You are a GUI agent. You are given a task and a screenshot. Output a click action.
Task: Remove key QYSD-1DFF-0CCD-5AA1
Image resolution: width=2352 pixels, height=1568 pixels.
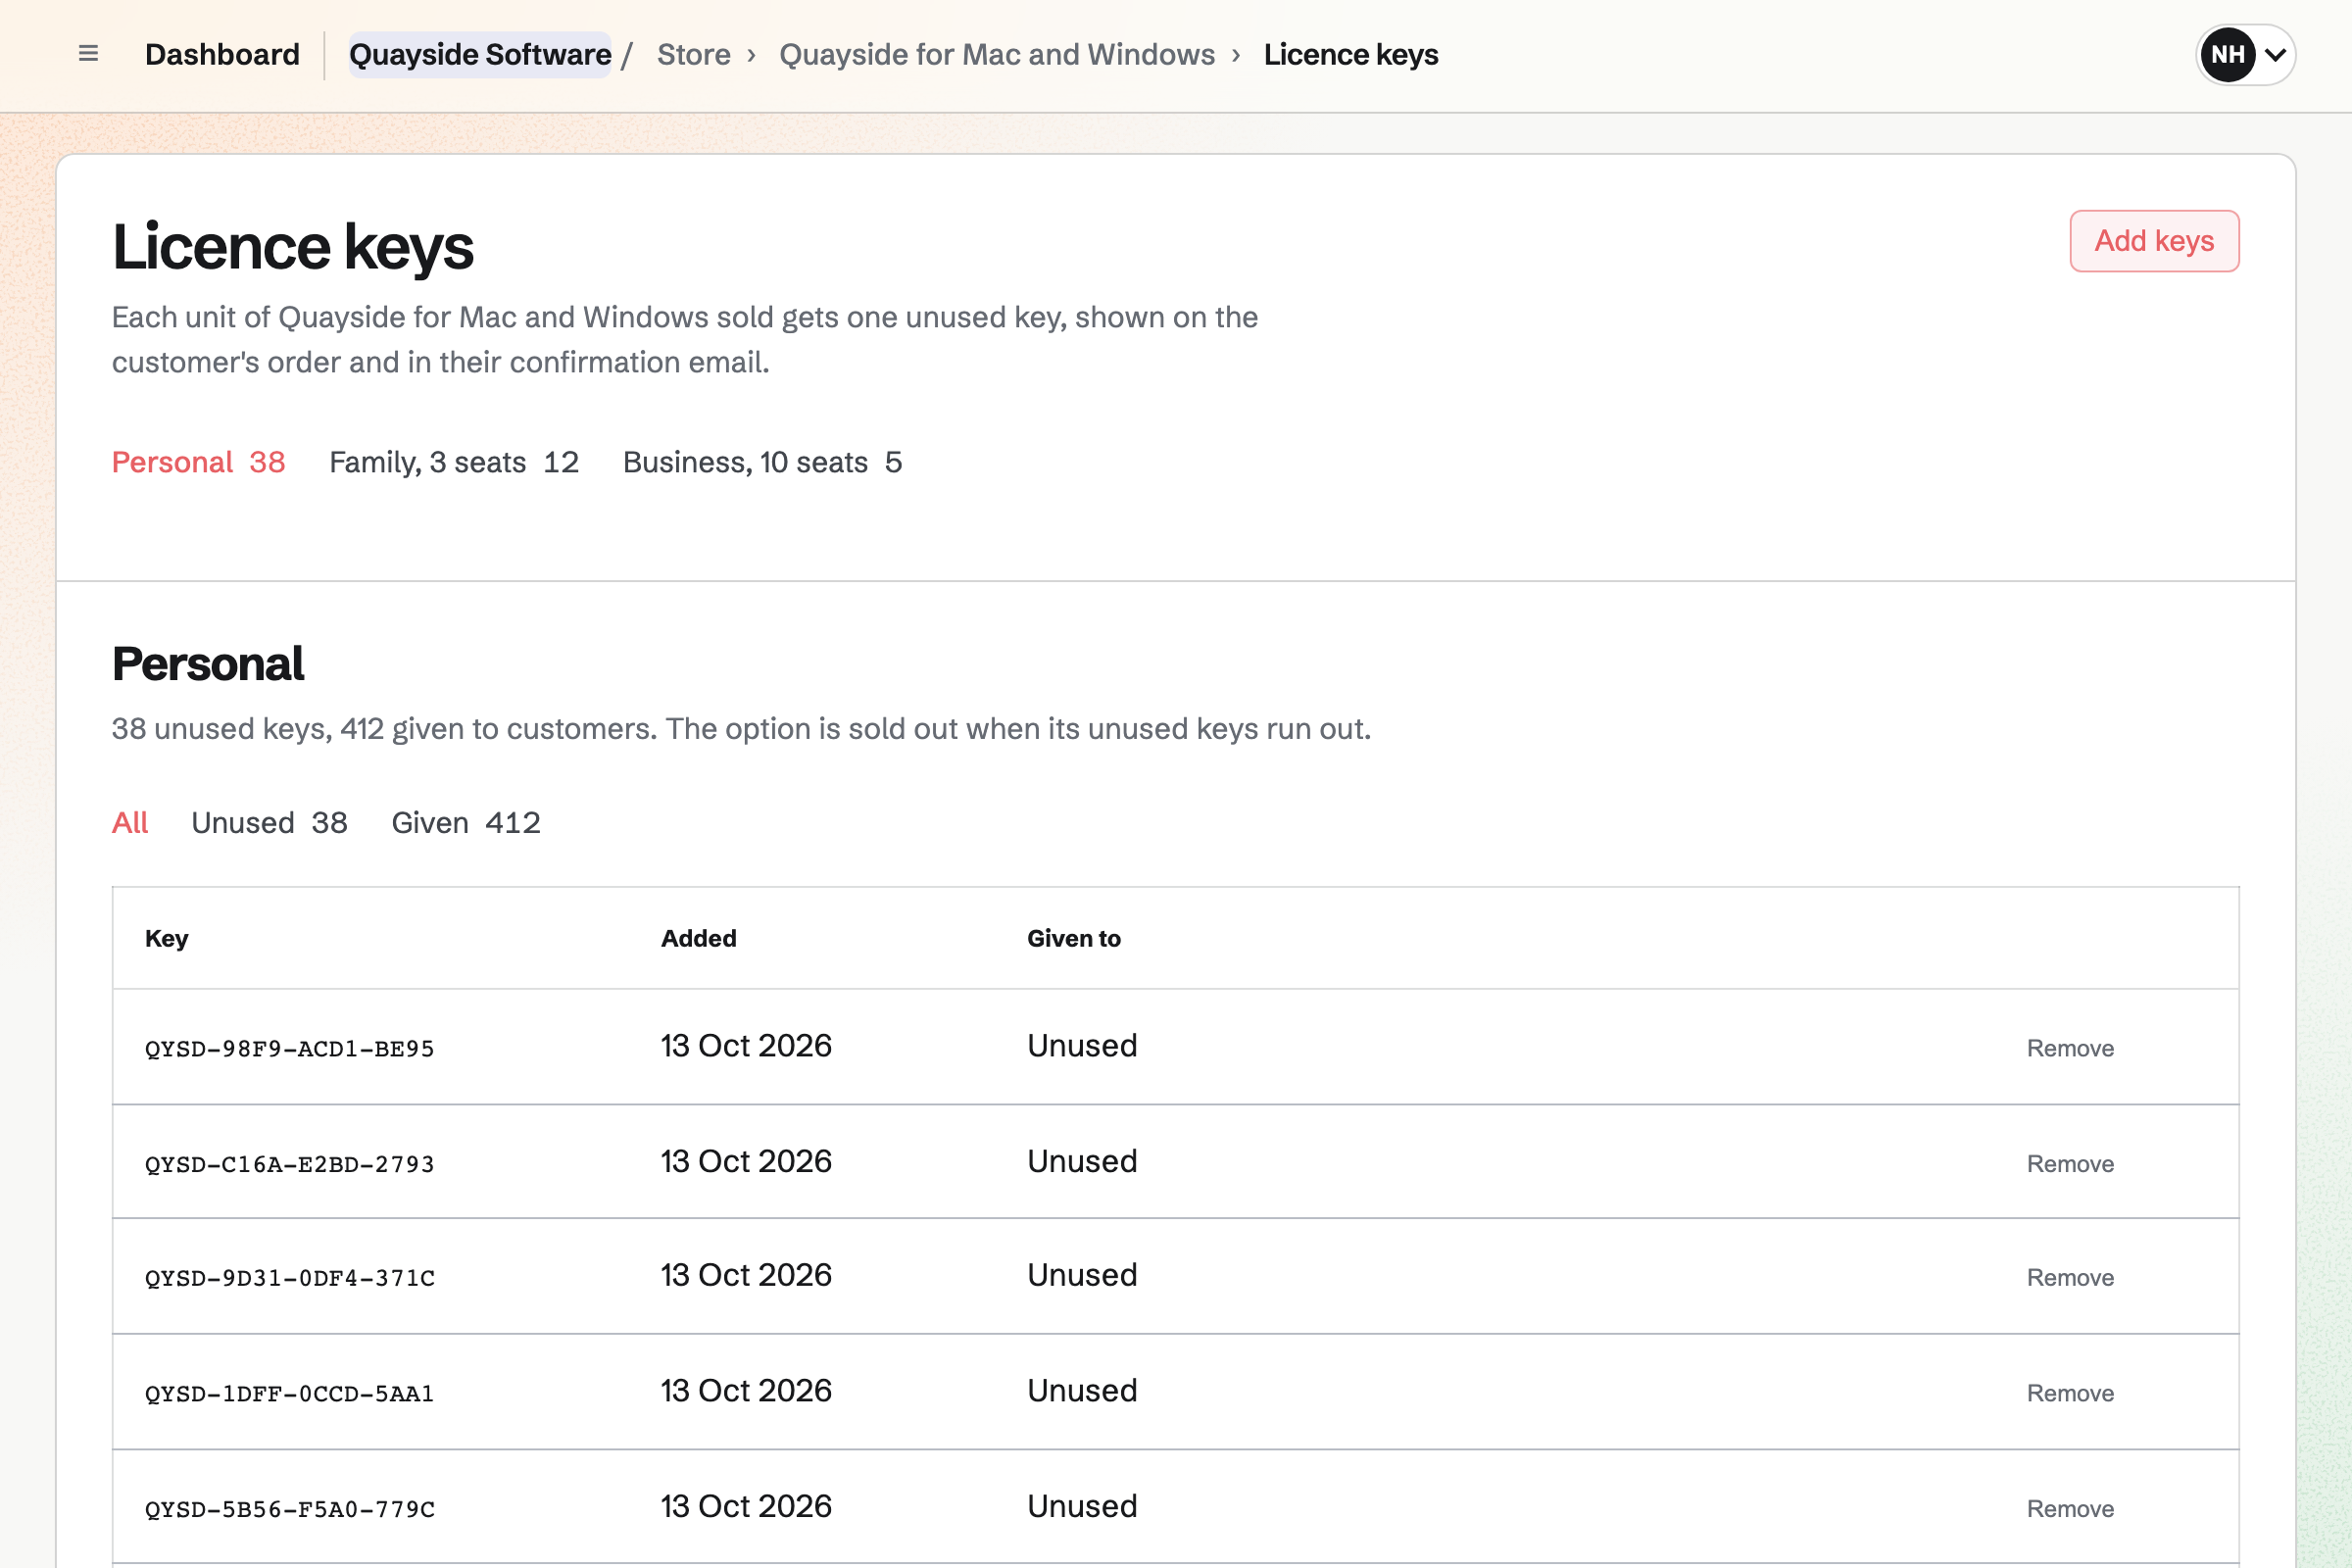click(2070, 1394)
